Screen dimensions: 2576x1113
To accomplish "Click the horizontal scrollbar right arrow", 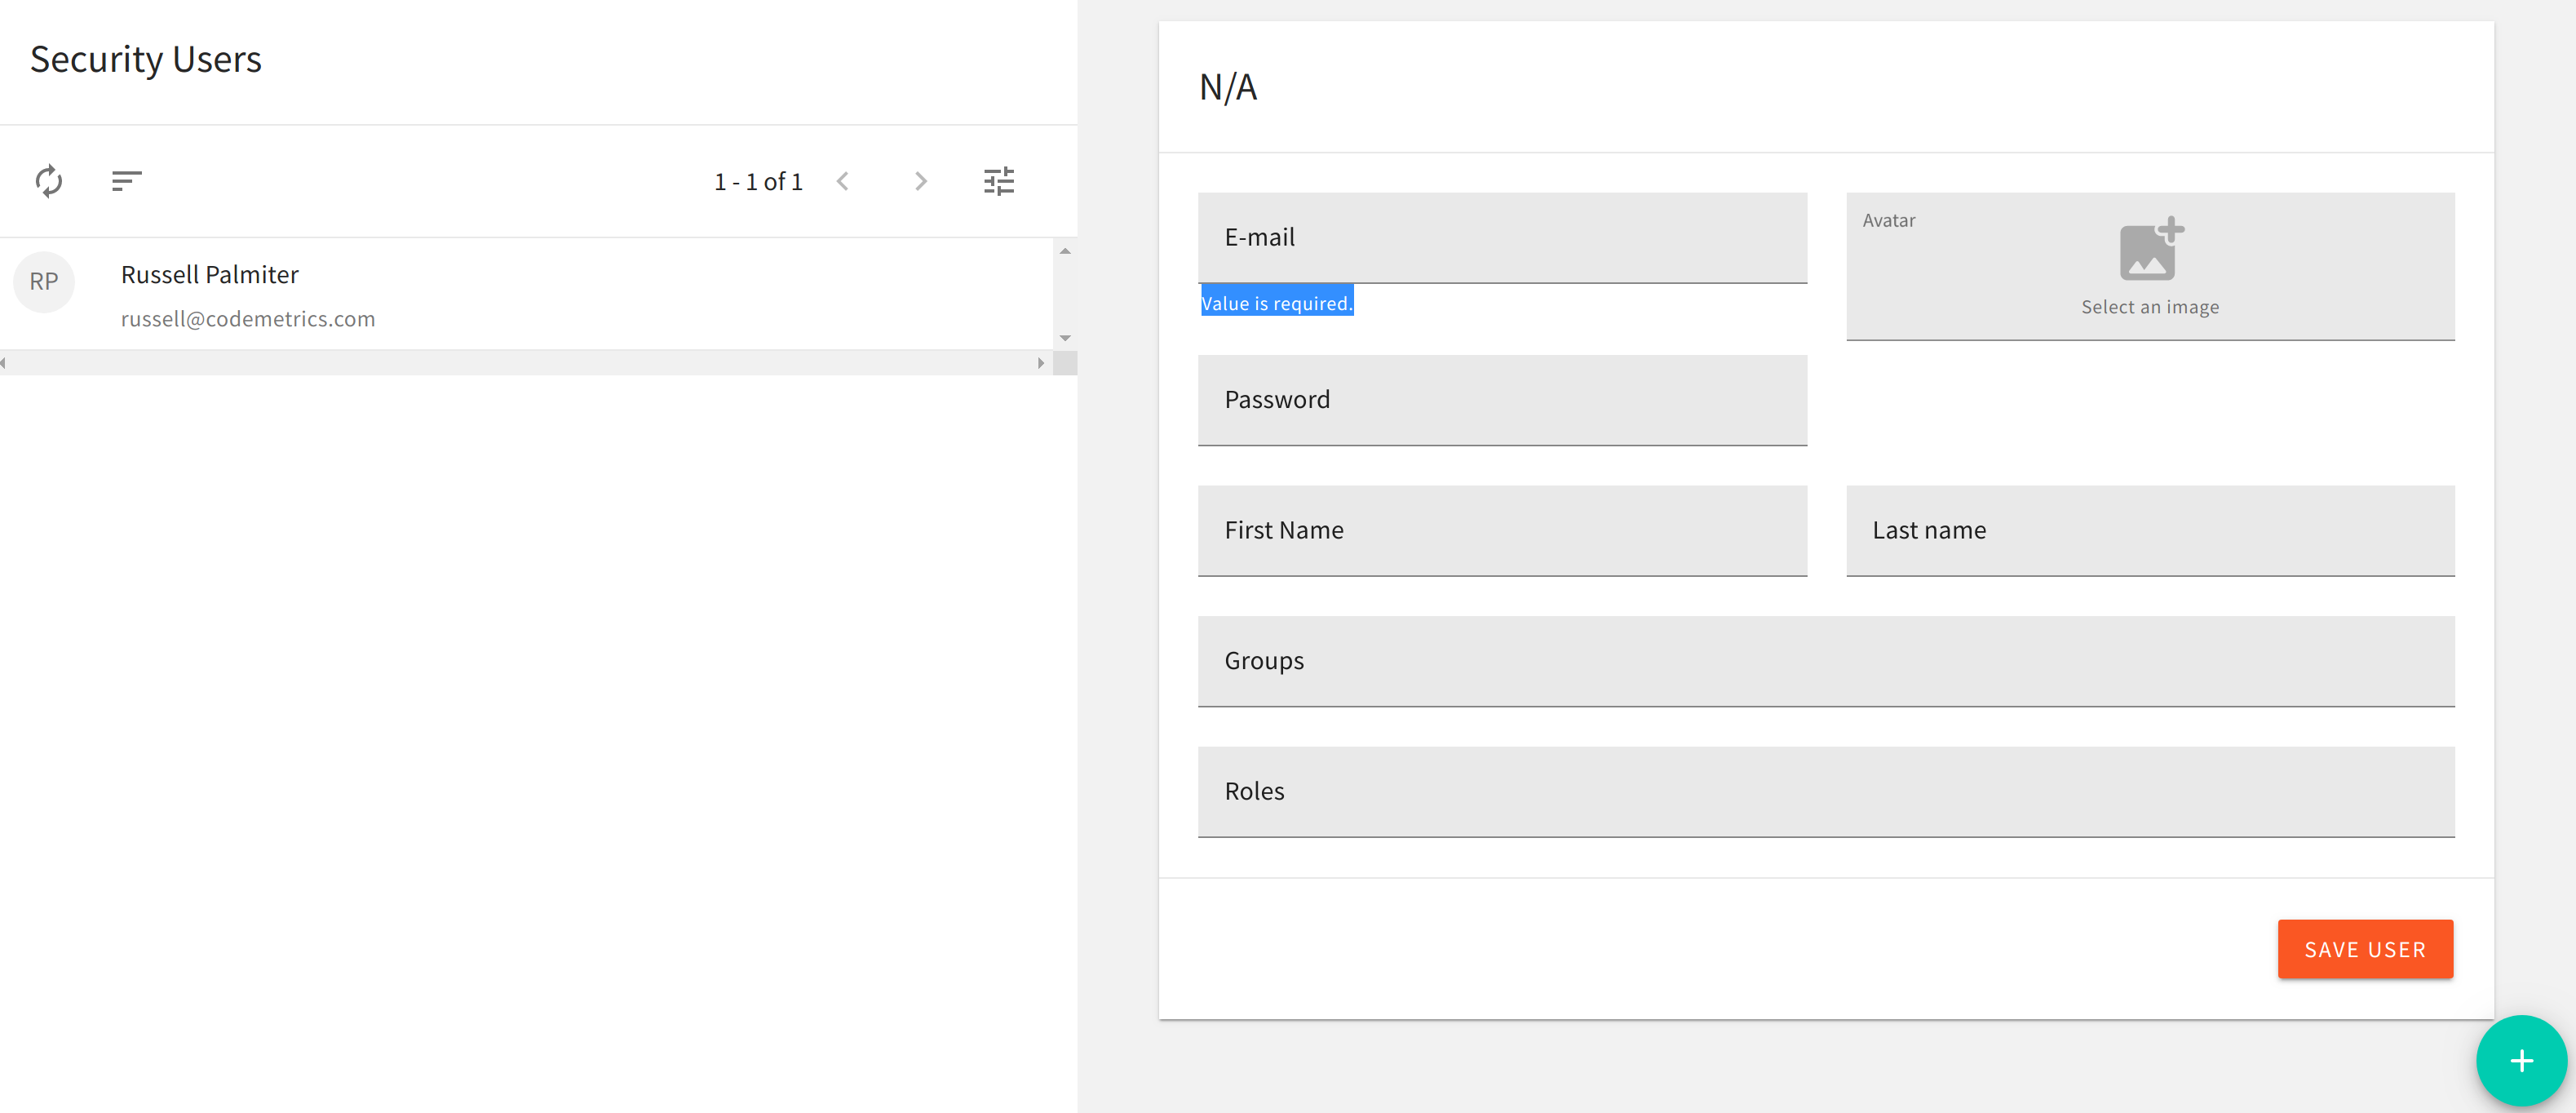I will (1040, 363).
